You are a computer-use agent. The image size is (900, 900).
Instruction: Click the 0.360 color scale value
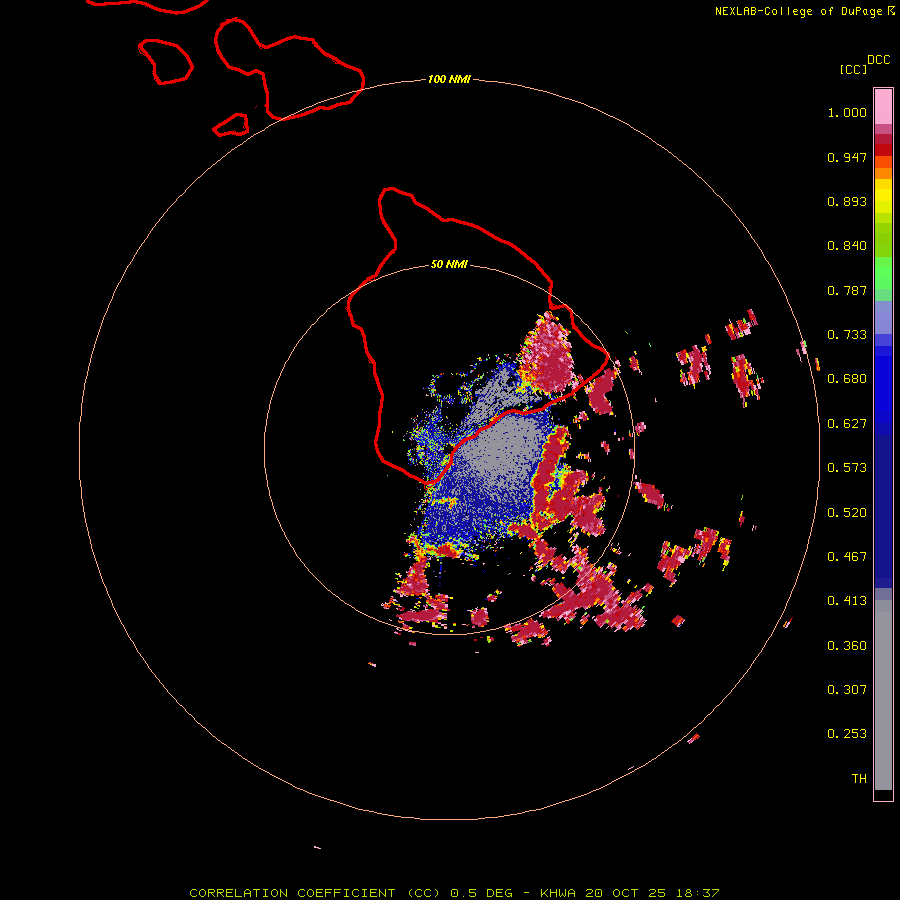click(x=847, y=646)
